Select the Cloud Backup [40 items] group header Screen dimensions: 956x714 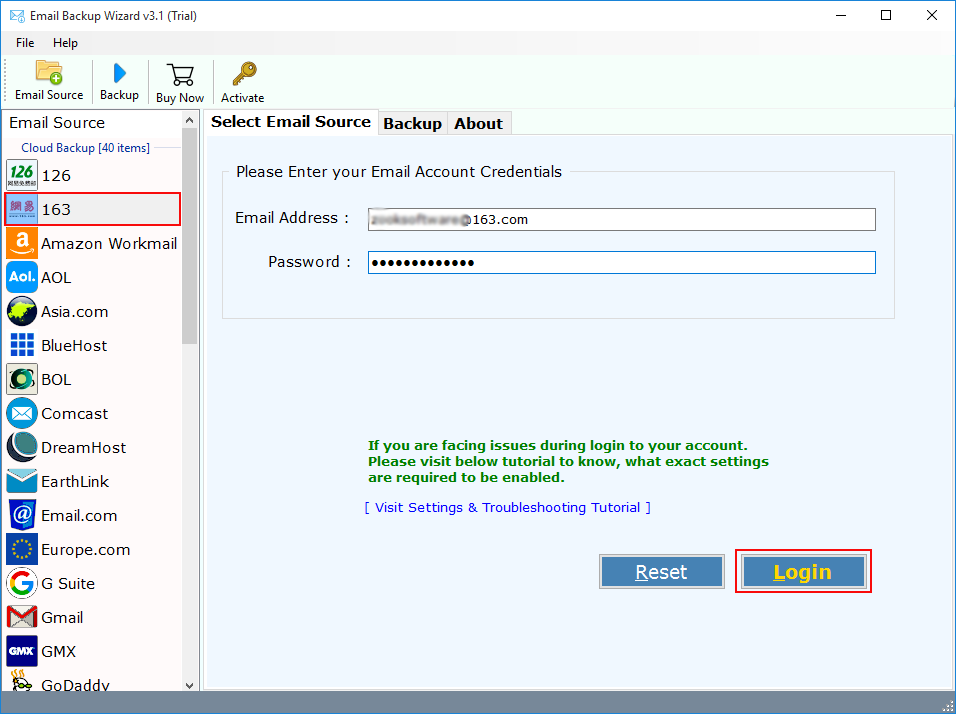(85, 148)
